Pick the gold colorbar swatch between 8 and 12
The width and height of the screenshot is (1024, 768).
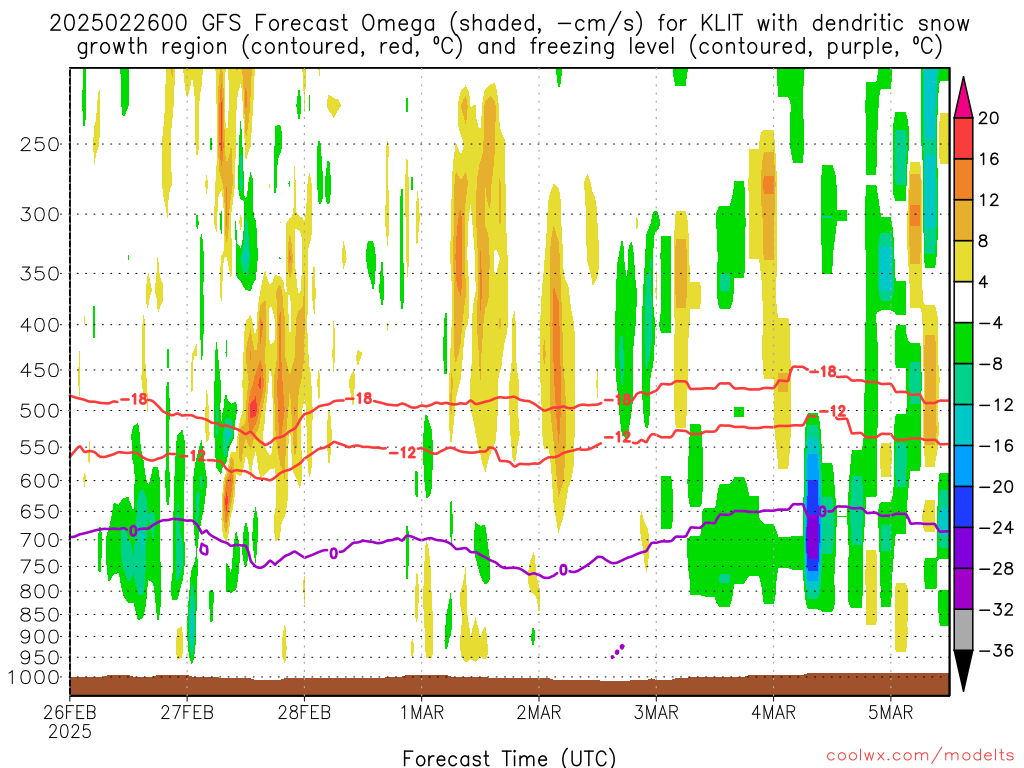pyautogui.click(x=963, y=221)
